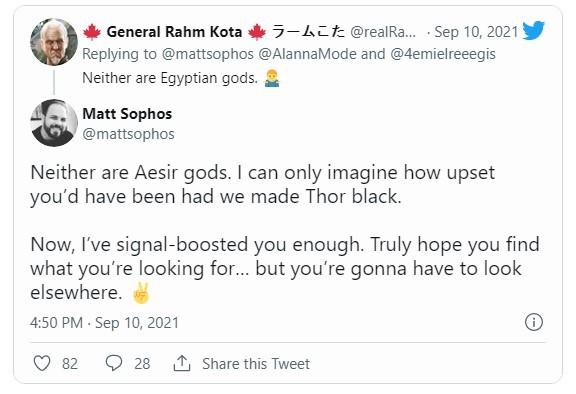
Task: Open Matt Sophos's profile picture
Action: click(54, 123)
